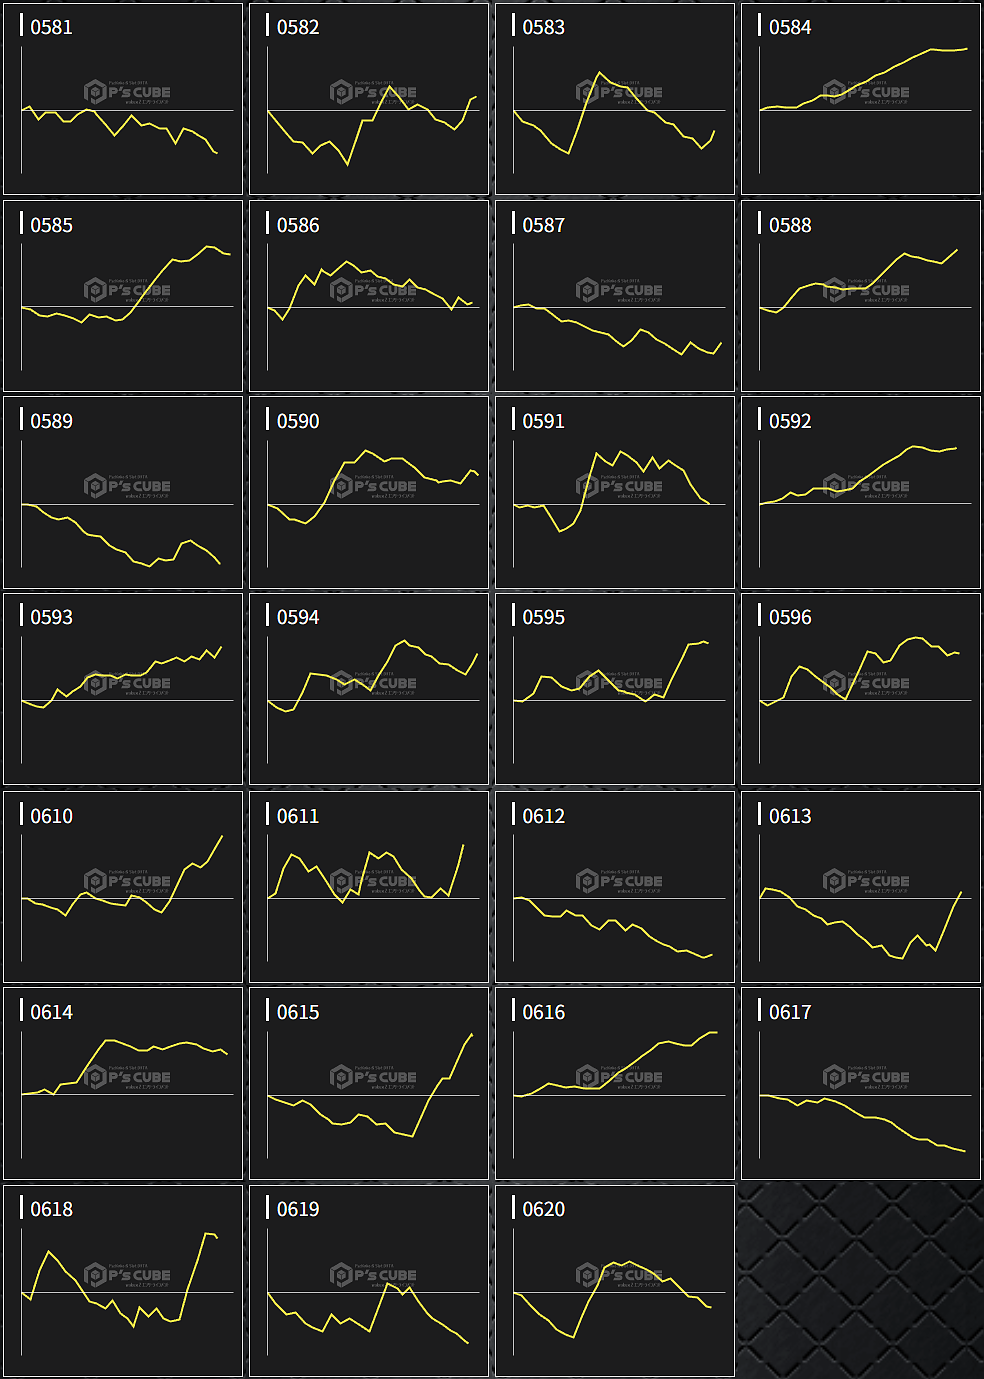Open graph thumbnail 0610

(x=123, y=887)
